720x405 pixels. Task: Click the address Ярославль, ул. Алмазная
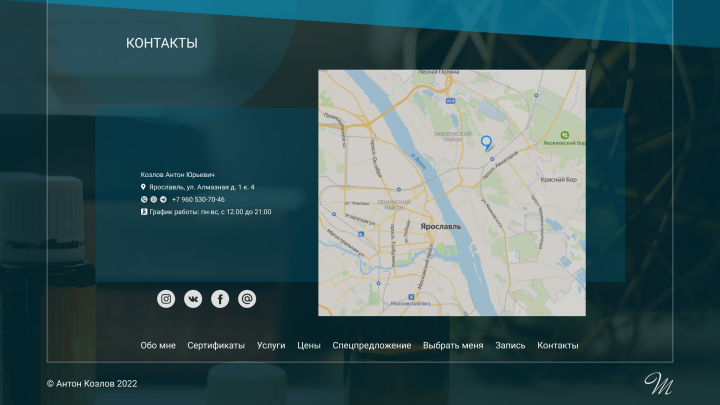click(x=202, y=187)
